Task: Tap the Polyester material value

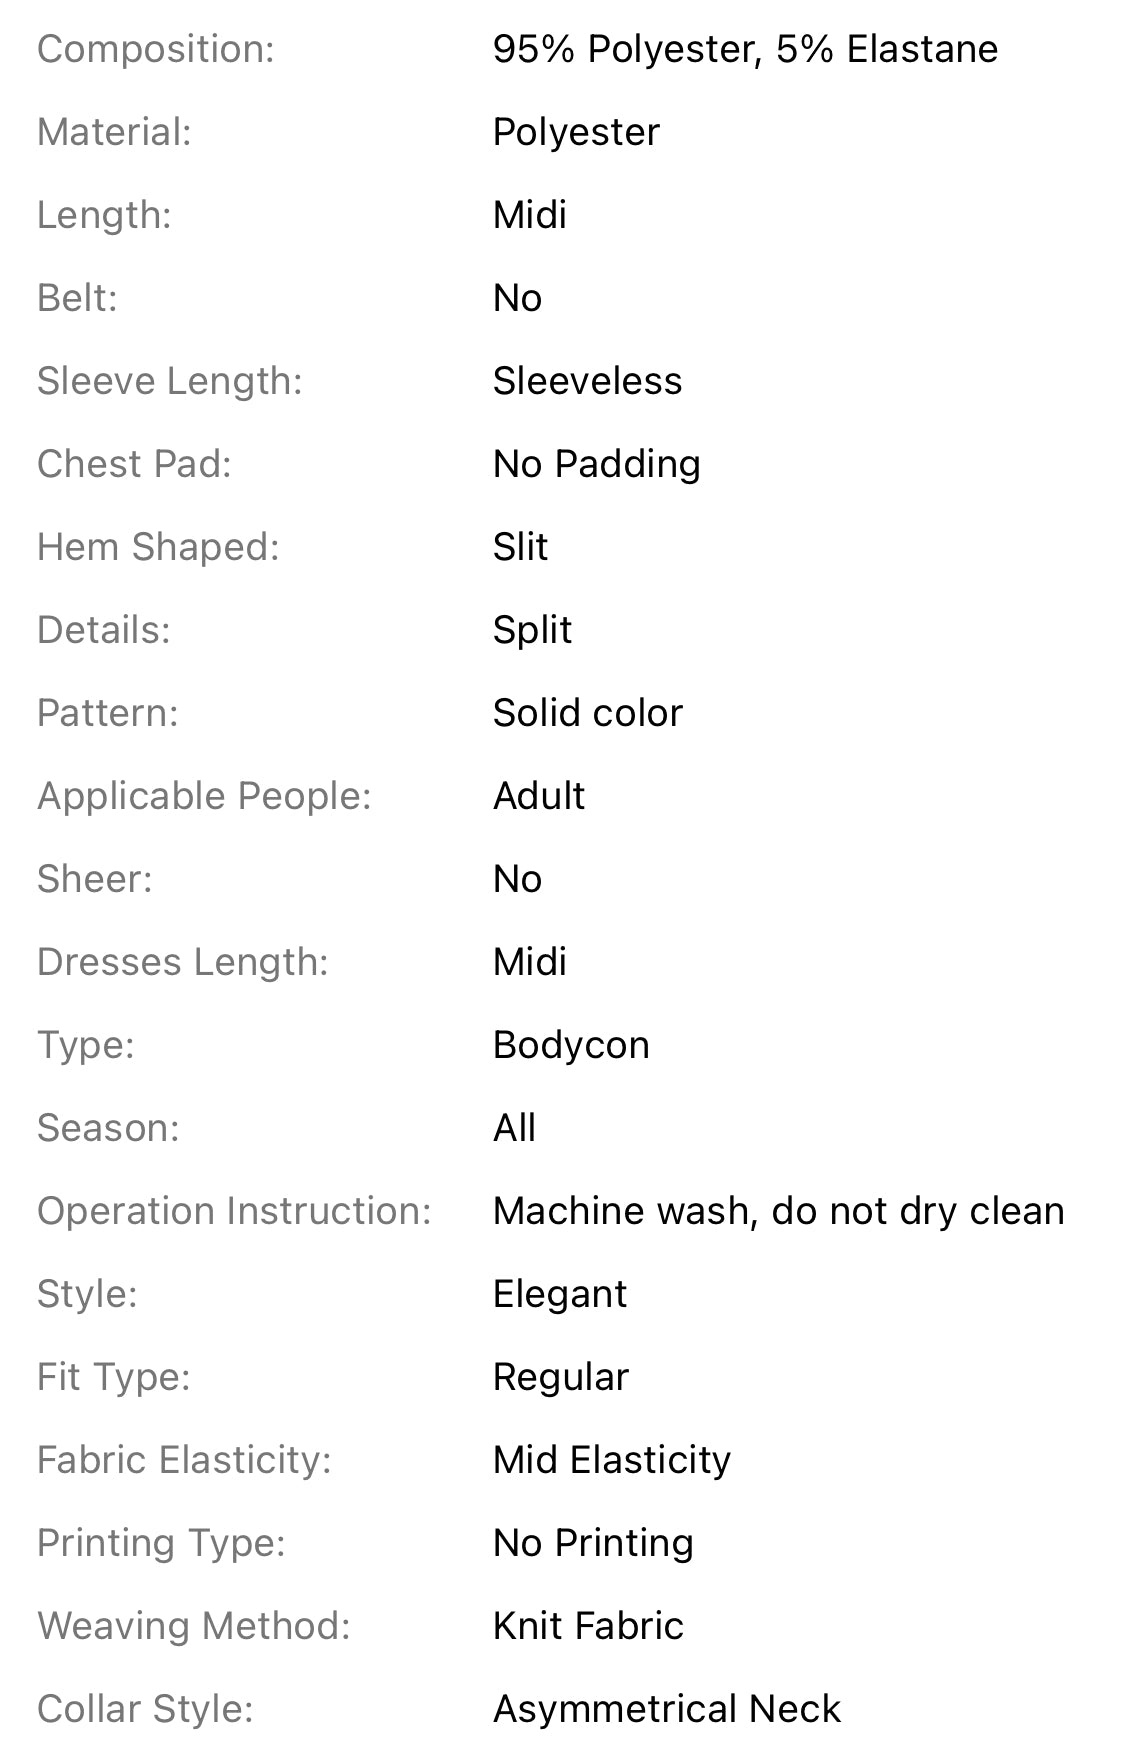Action: tap(576, 133)
